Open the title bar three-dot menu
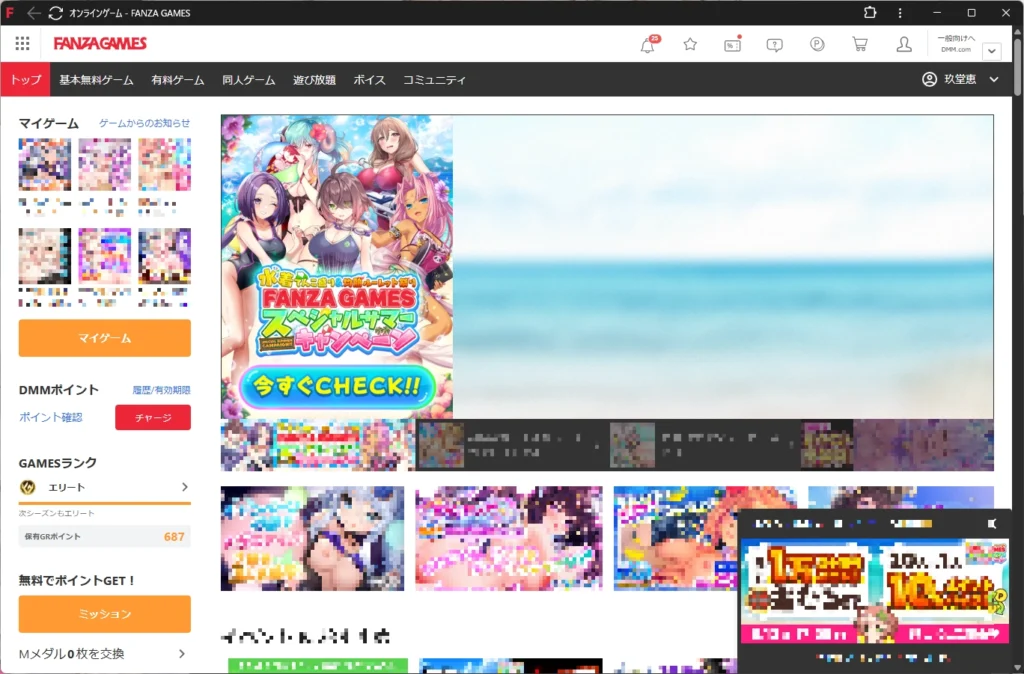1024x674 pixels. click(x=900, y=13)
